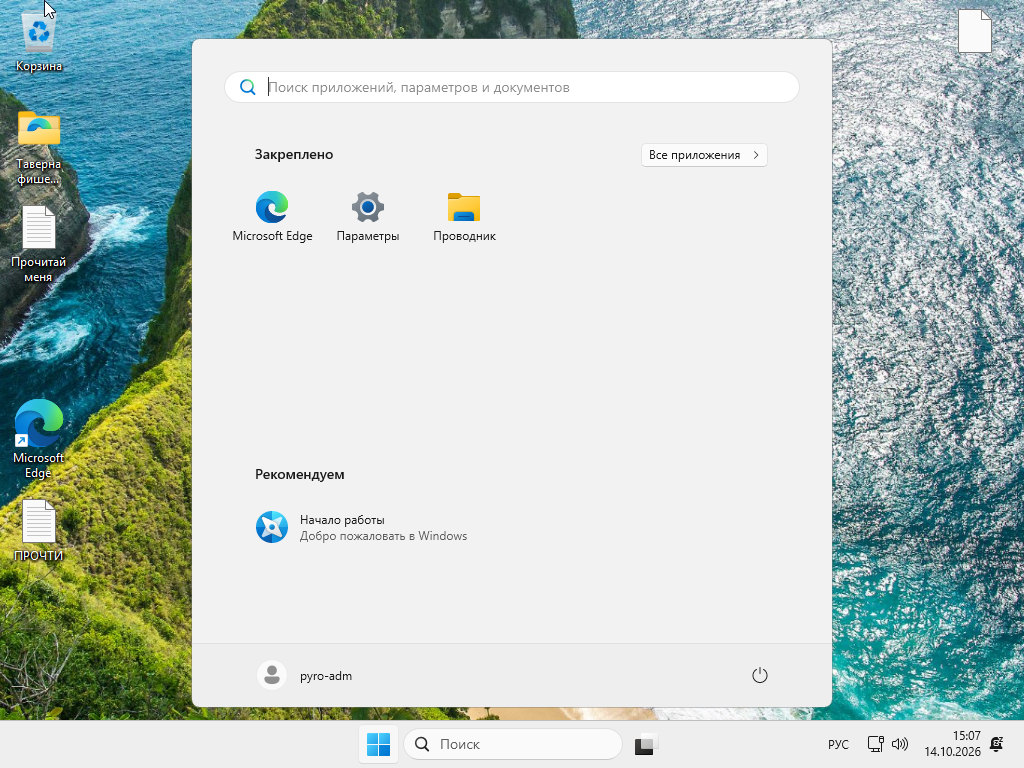1024x768 pixels.
Task: Select the ПРОЧТИ desktop file
Action: pyautogui.click(x=39, y=530)
